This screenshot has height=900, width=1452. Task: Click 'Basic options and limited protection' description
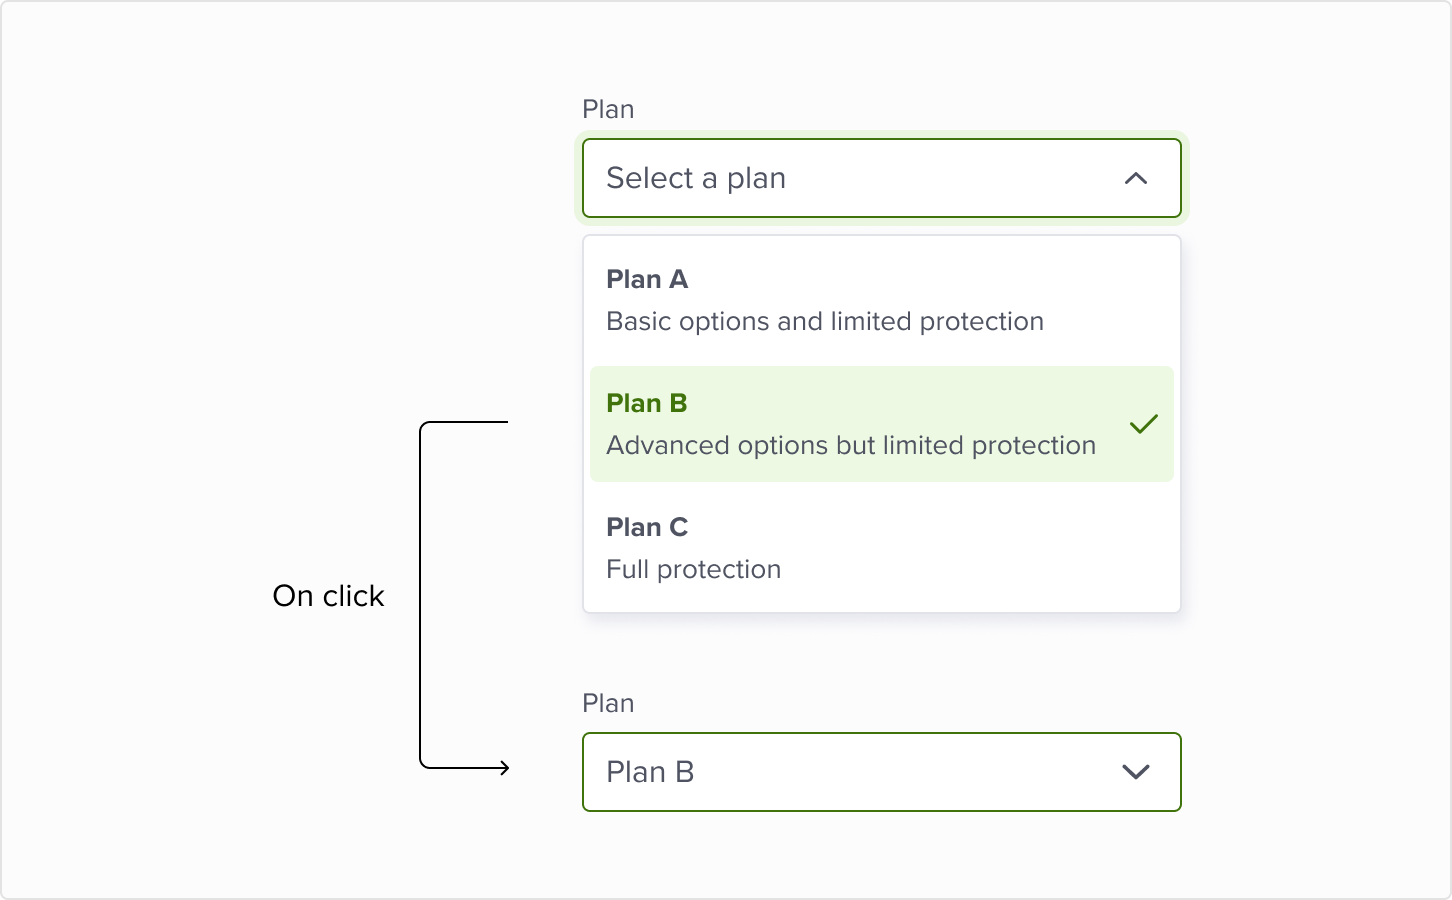coord(824,322)
